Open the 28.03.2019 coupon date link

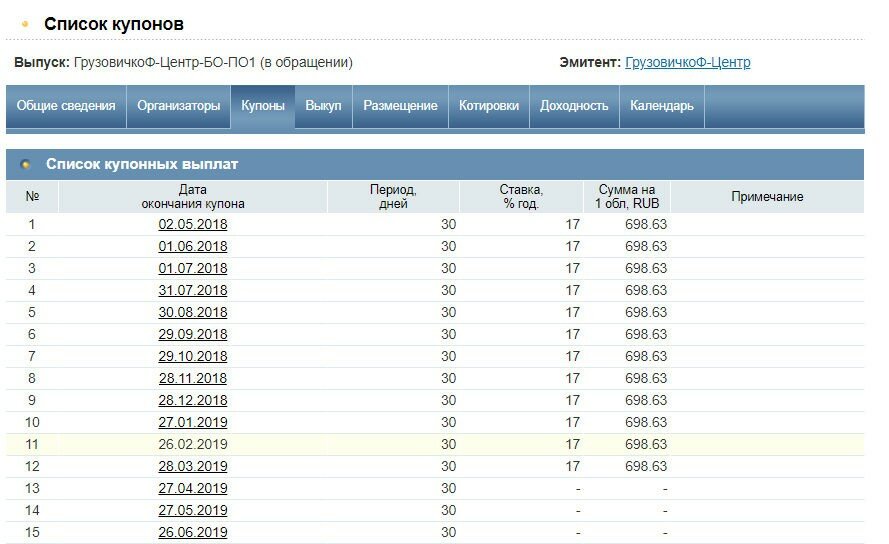(193, 467)
